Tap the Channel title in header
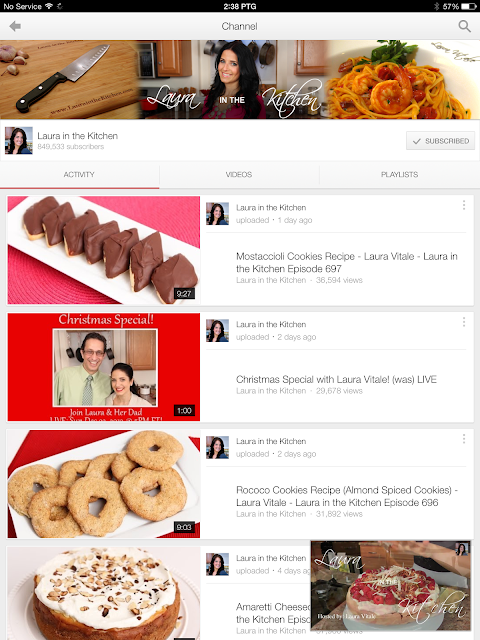The height and width of the screenshot is (640, 480). (240, 27)
